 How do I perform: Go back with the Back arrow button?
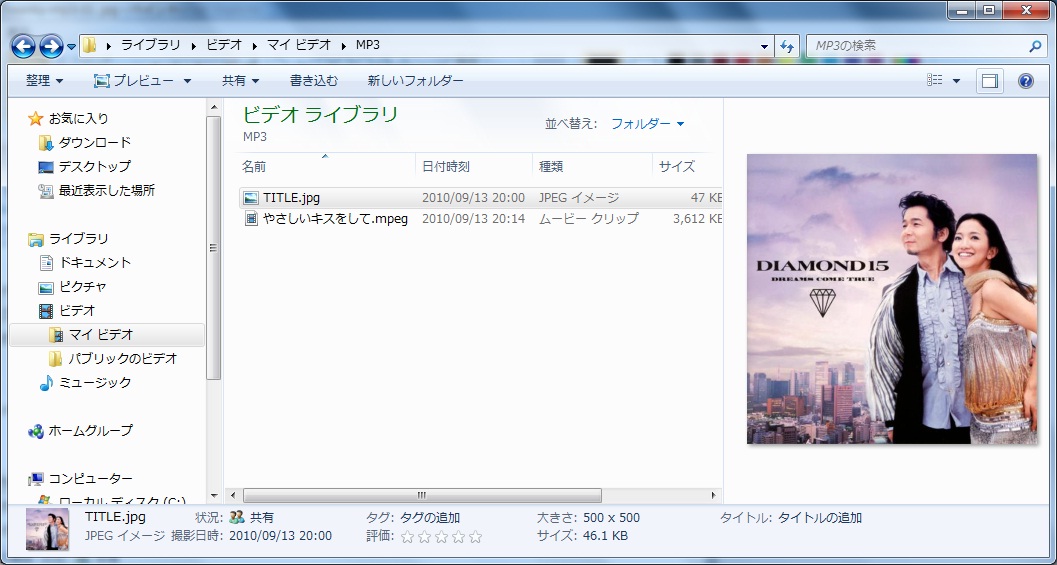pyautogui.click(x=23, y=46)
